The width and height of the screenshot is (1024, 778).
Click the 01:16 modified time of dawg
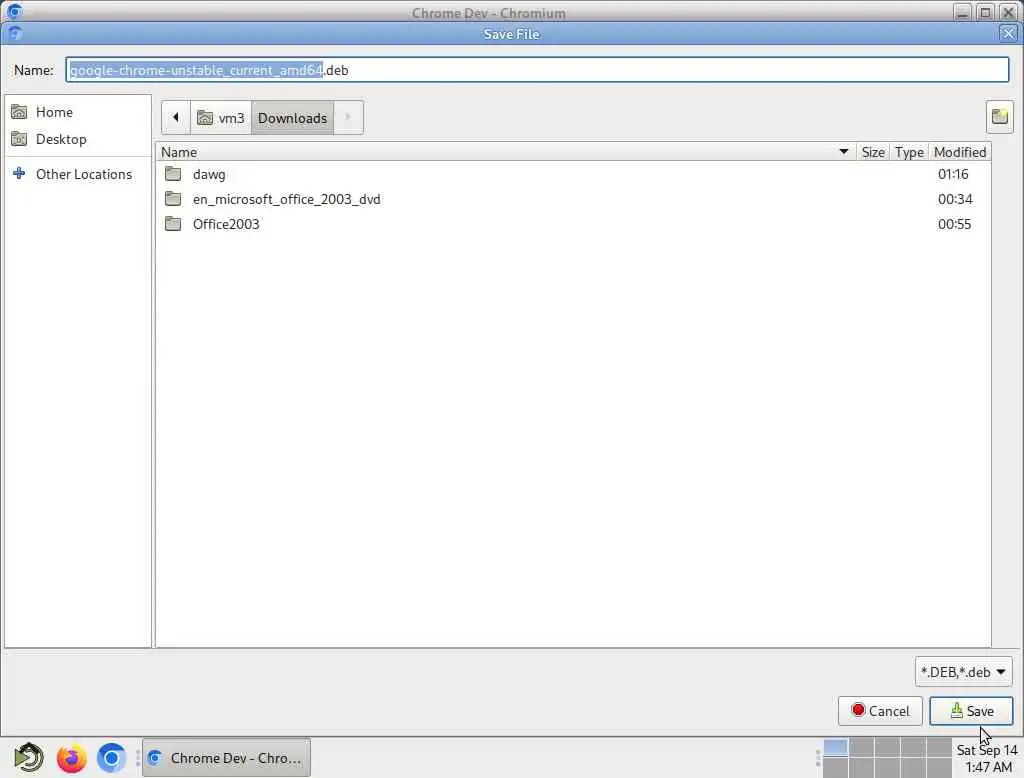953,174
